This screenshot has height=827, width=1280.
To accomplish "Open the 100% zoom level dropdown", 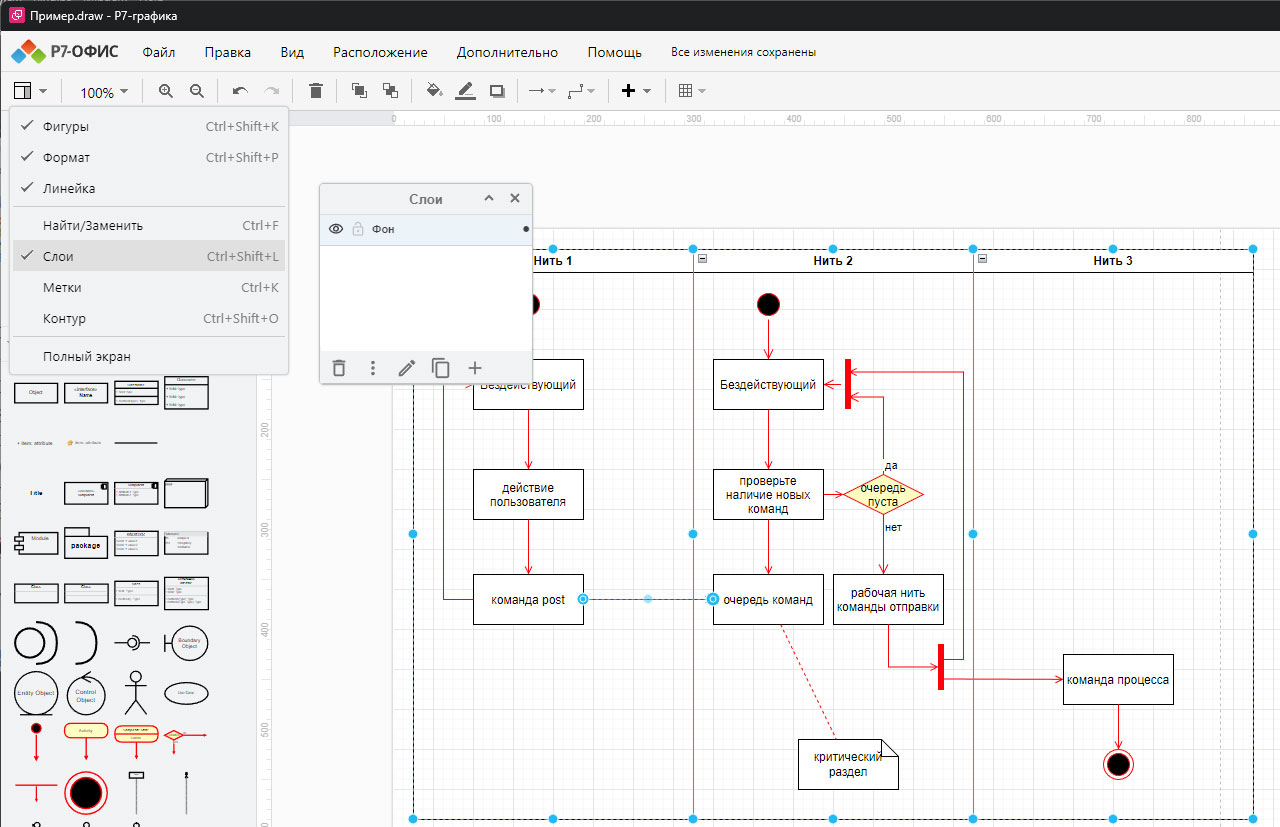I will (104, 92).
